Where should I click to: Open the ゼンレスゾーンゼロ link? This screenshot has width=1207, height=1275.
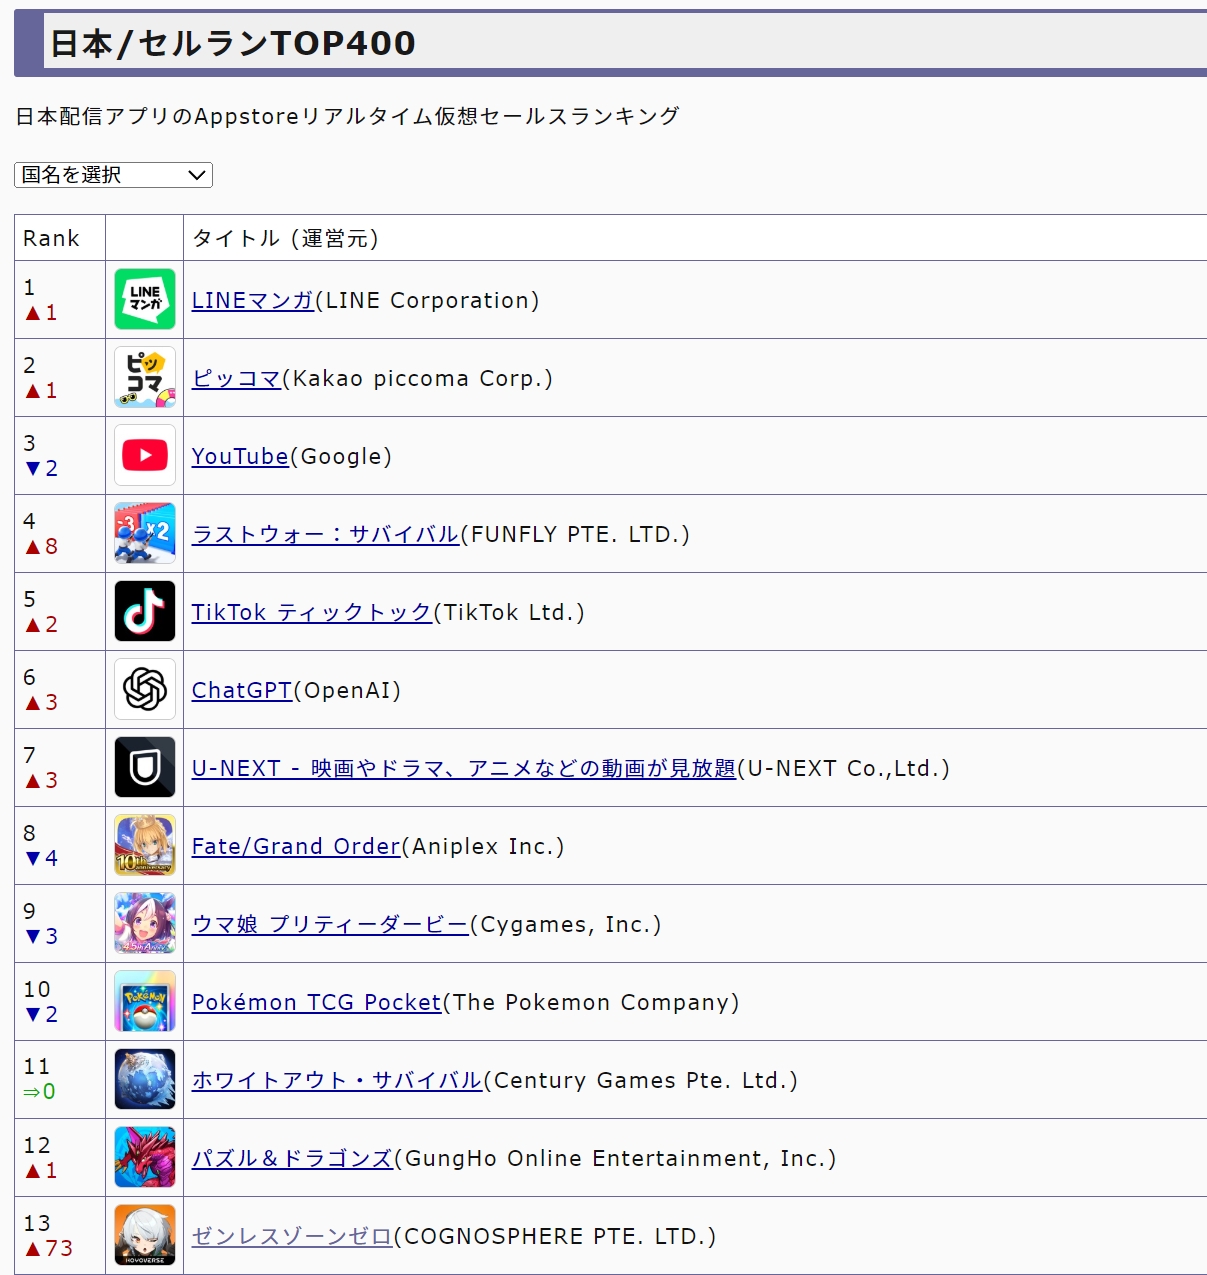click(292, 1236)
